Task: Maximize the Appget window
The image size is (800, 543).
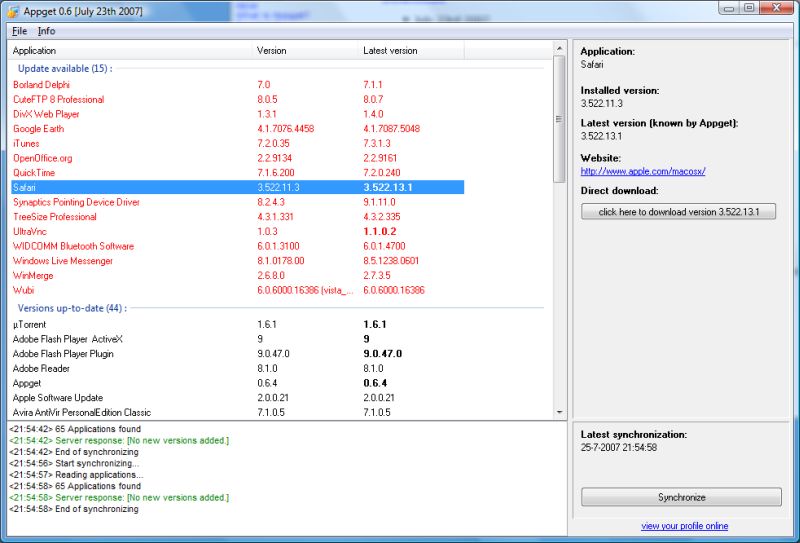Action: [x=749, y=8]
